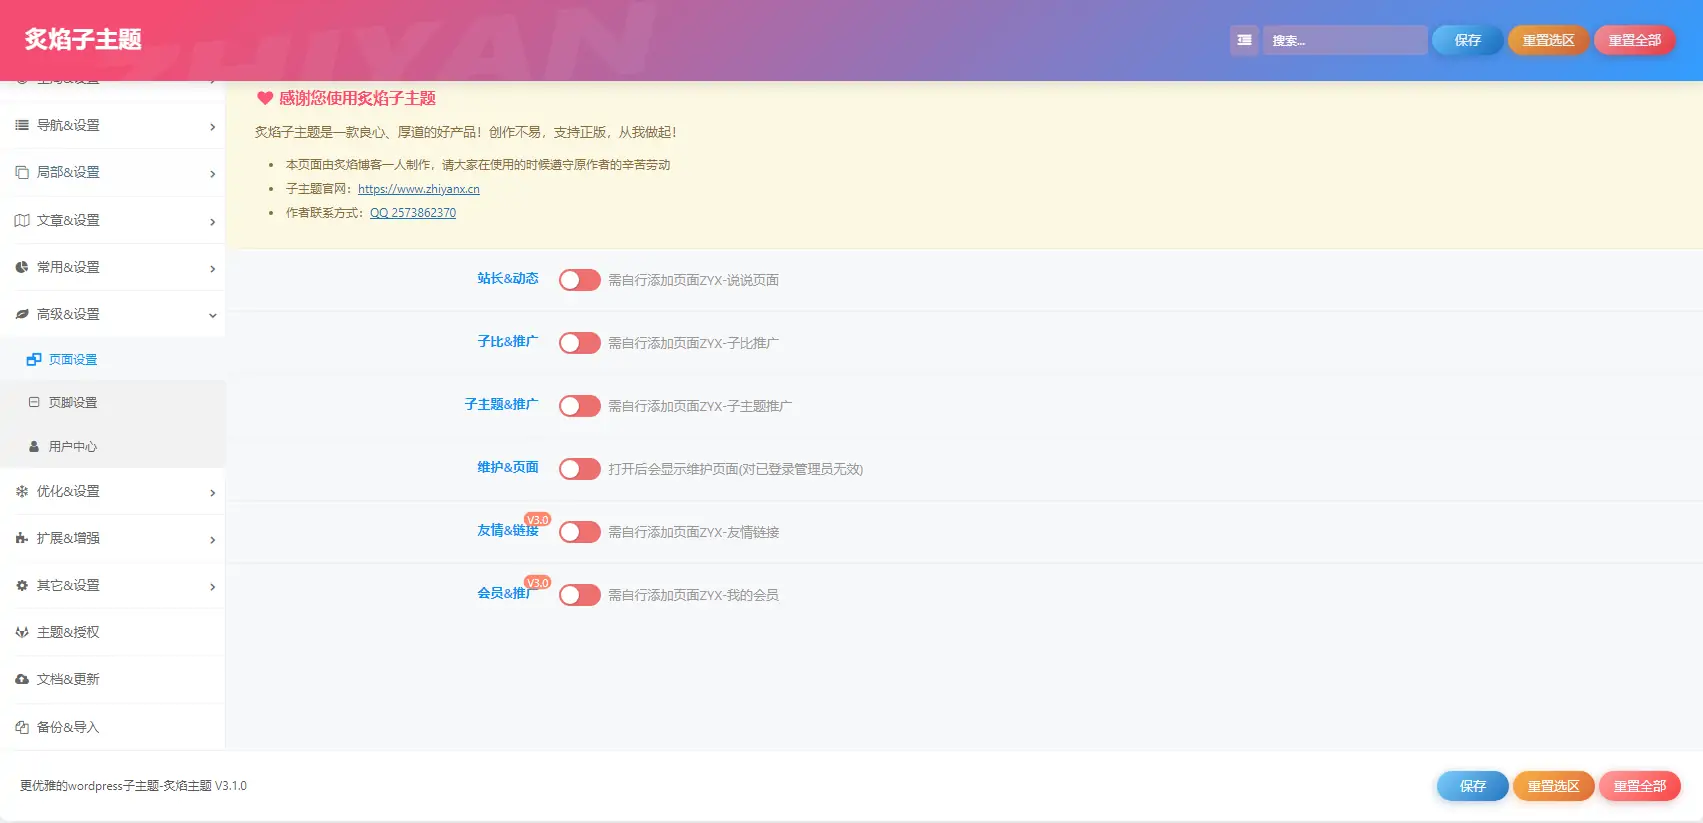Screen dimensions: 1703x823
Task: Expand 扩展&增强 chevron arrow
Action: [x=212, y=540]
